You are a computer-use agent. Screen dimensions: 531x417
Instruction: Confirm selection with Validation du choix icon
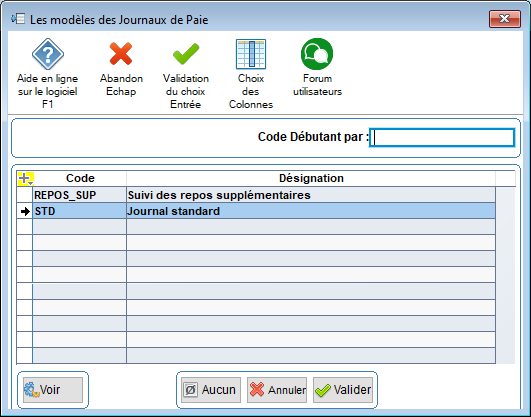coord(186,54)
